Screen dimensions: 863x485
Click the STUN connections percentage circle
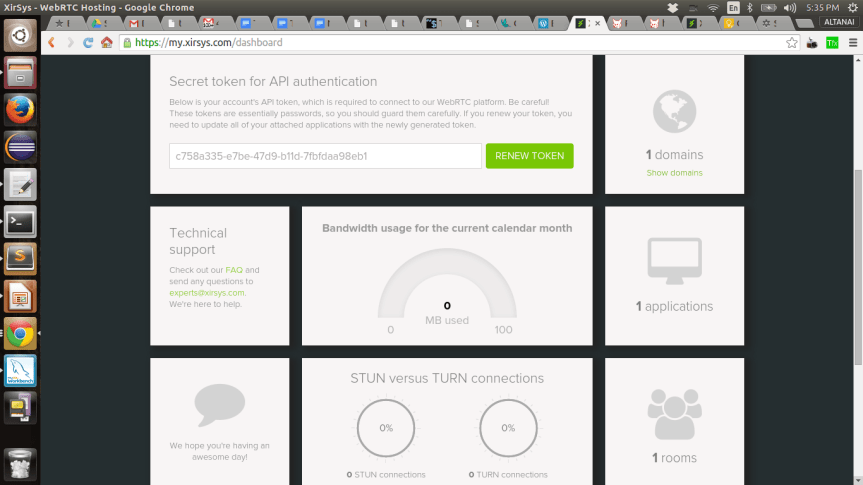pos(385,428)
